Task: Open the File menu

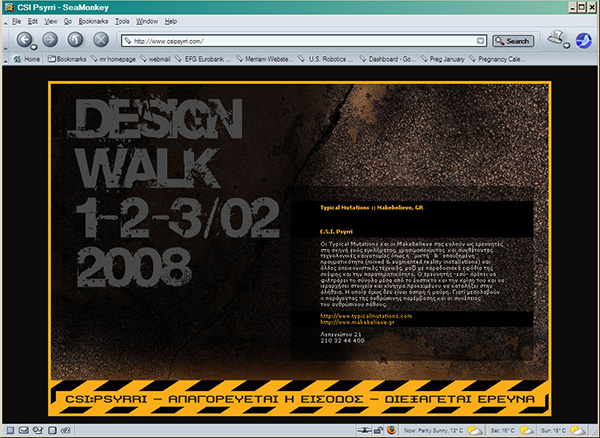Action: 16,21
